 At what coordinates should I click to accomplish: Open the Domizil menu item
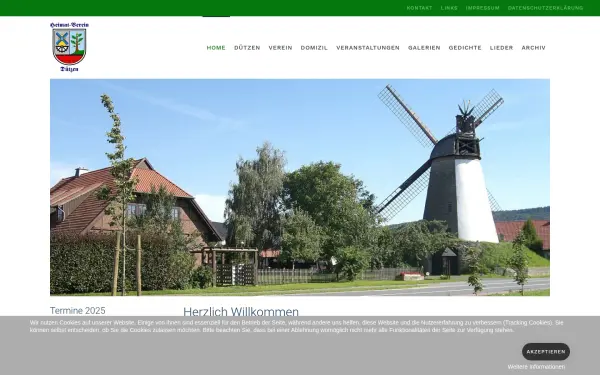314,48
